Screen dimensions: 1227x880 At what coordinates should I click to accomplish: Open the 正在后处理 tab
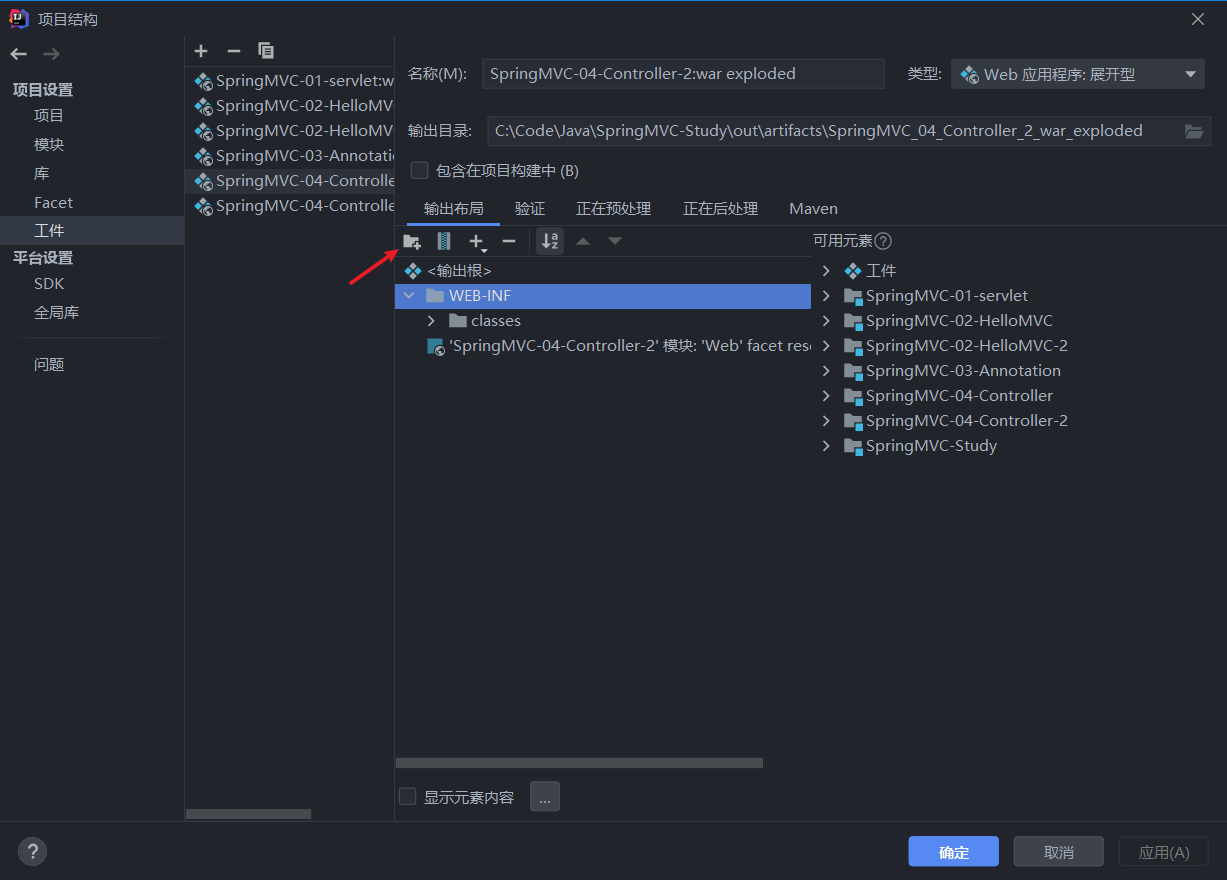click(720, 209)
